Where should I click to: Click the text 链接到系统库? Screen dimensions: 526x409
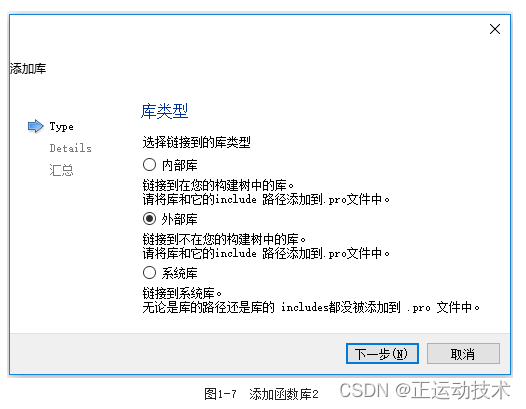(x=182, y=293)
